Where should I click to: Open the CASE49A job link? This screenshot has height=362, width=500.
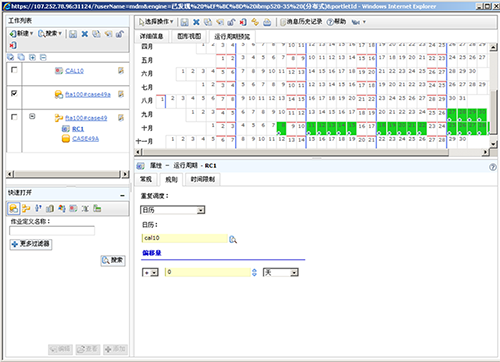click(85, 139)
